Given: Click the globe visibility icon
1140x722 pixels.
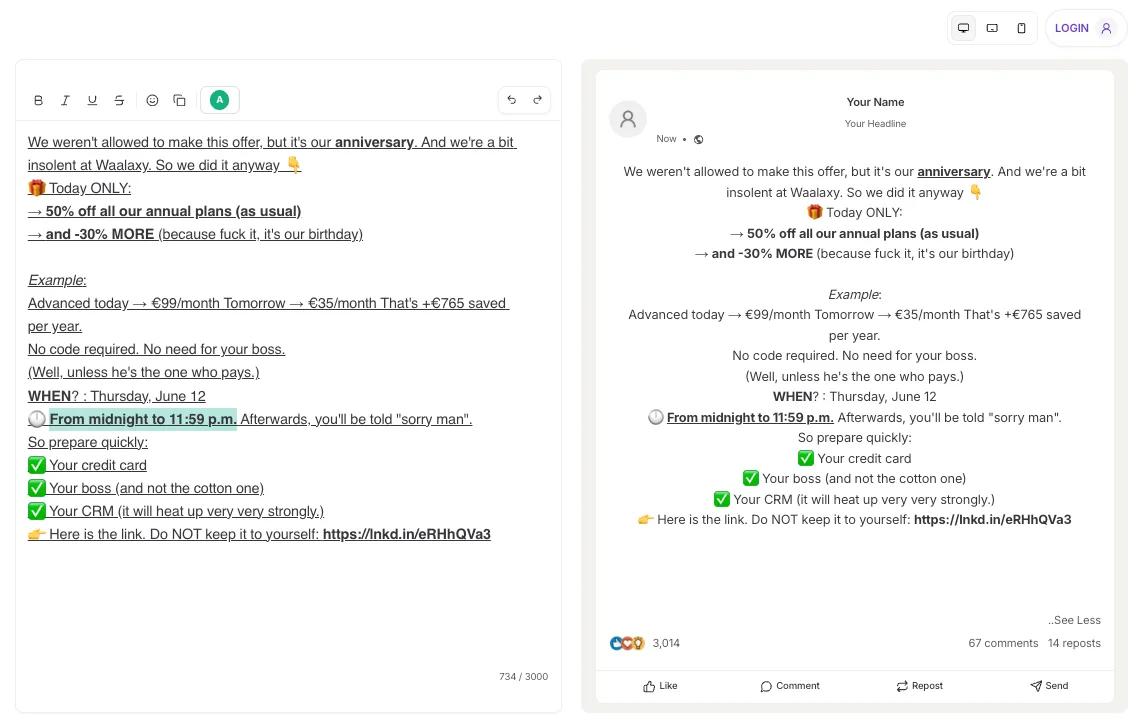Looking at the screenshot, I should (699, 140).
